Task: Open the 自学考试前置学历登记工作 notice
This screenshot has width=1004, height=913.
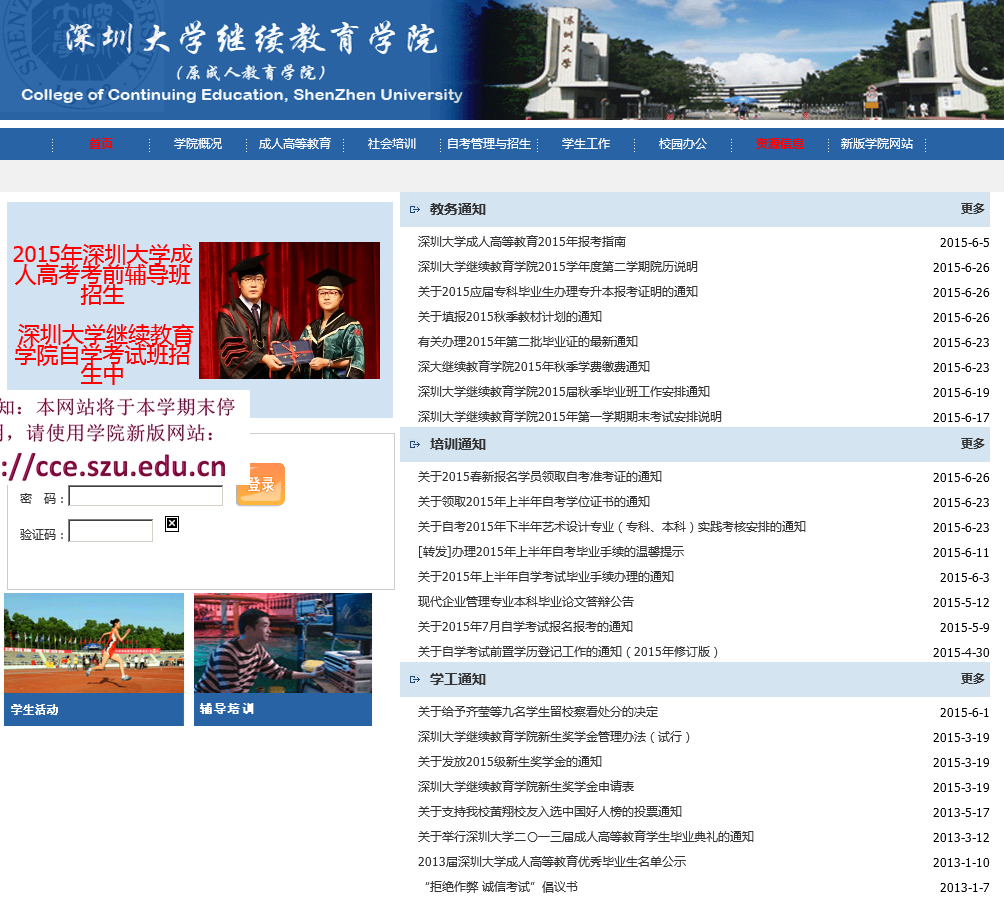Action: [x=569, y=652]
